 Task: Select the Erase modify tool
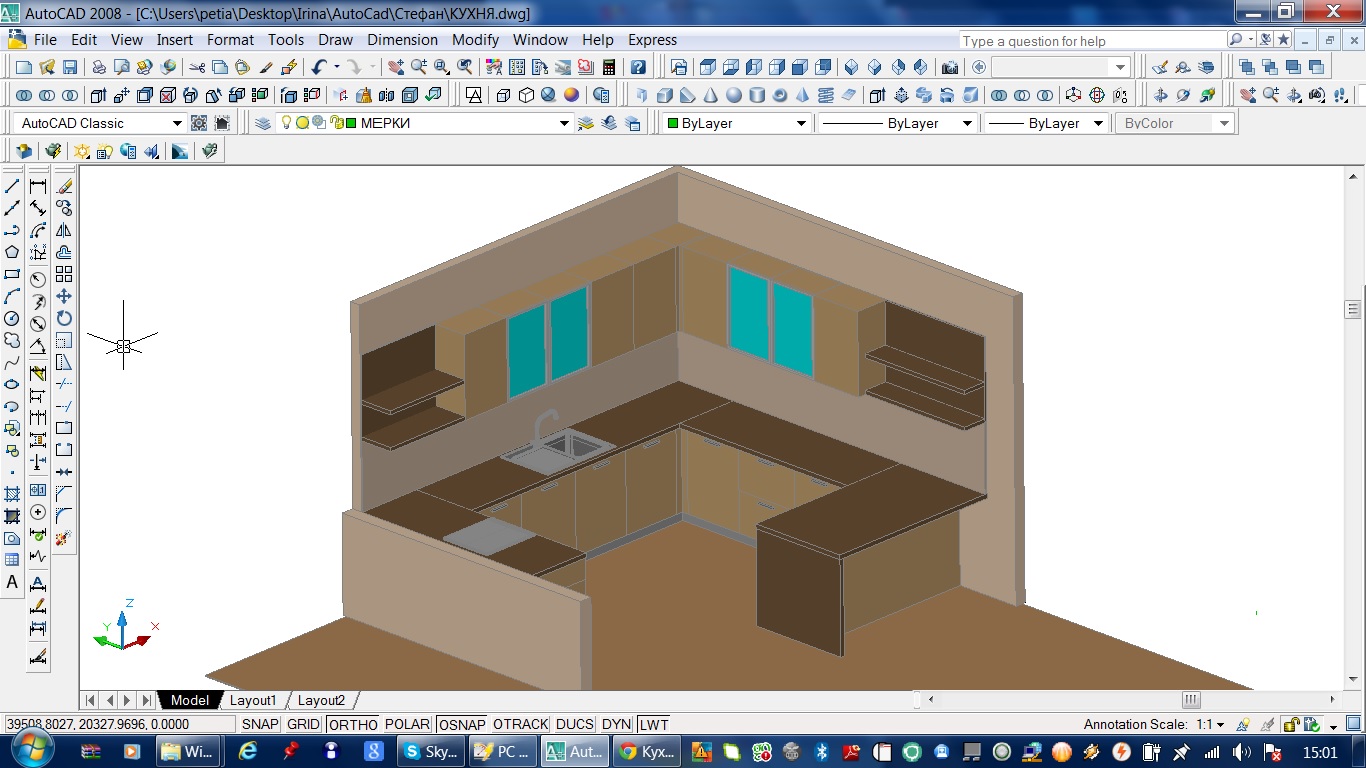(64, 186)
